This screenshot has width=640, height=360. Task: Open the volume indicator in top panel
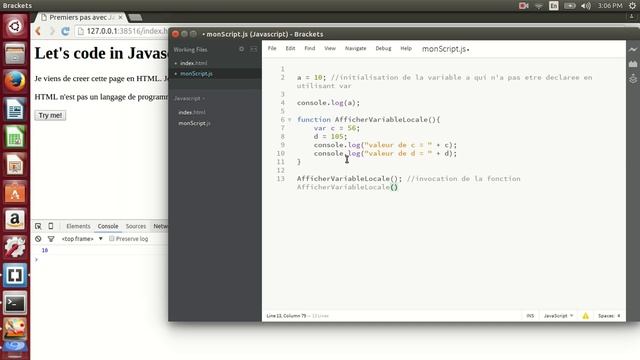click(x=586, y=6)
